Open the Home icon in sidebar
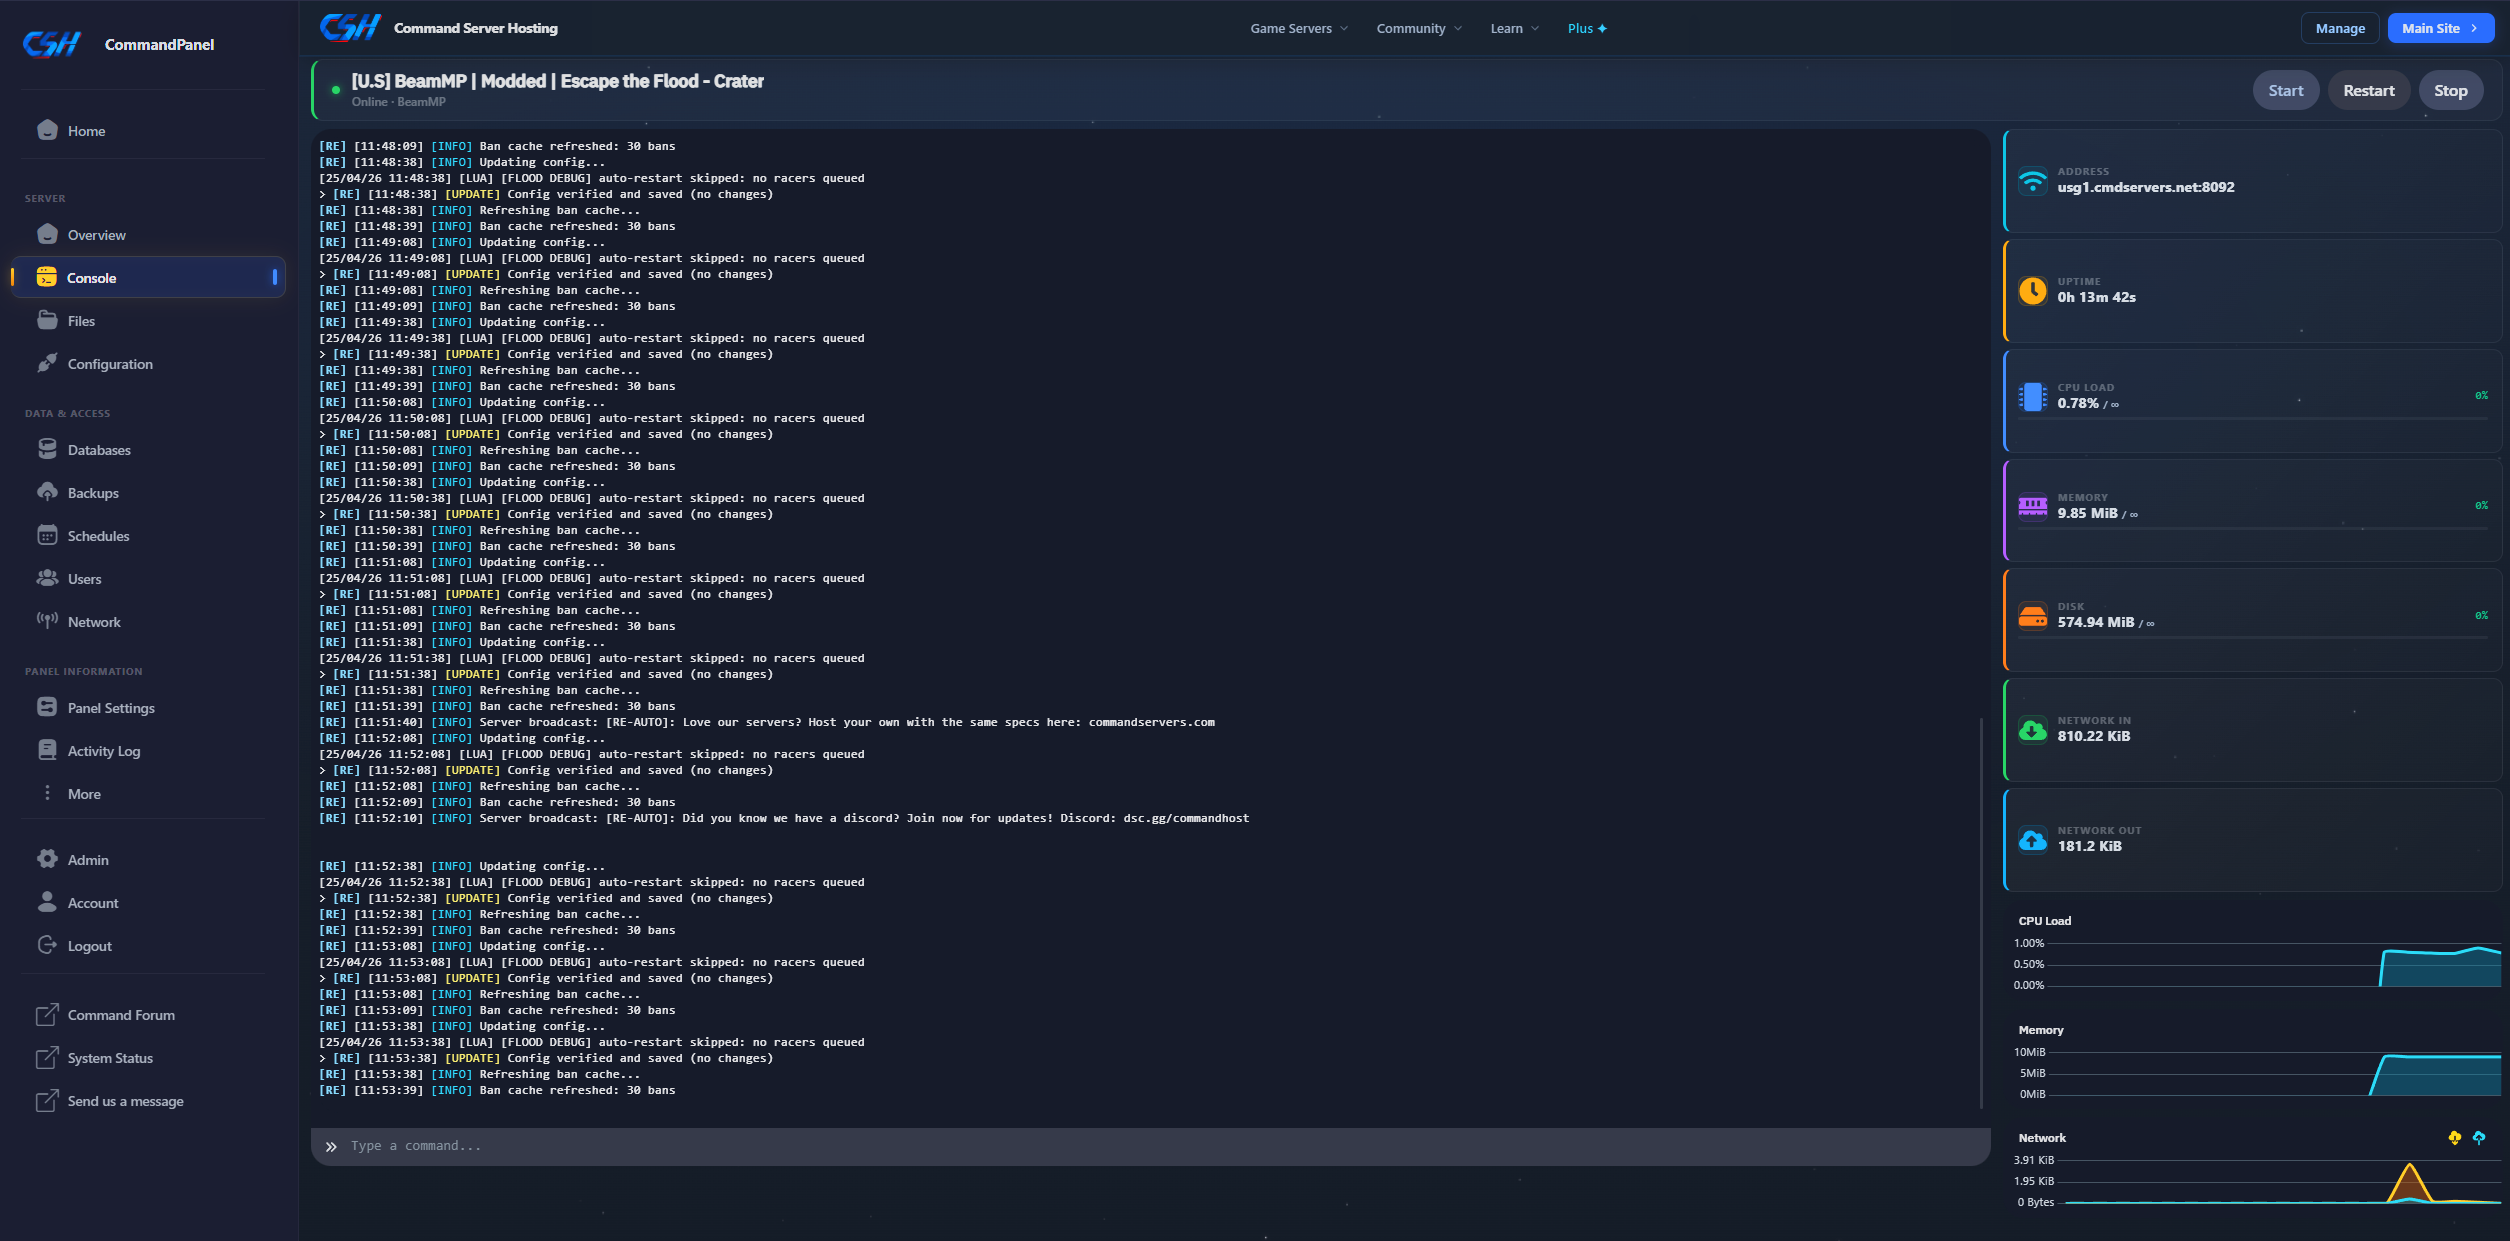This screenshot has width=2510, height=1241. point(47,130)
